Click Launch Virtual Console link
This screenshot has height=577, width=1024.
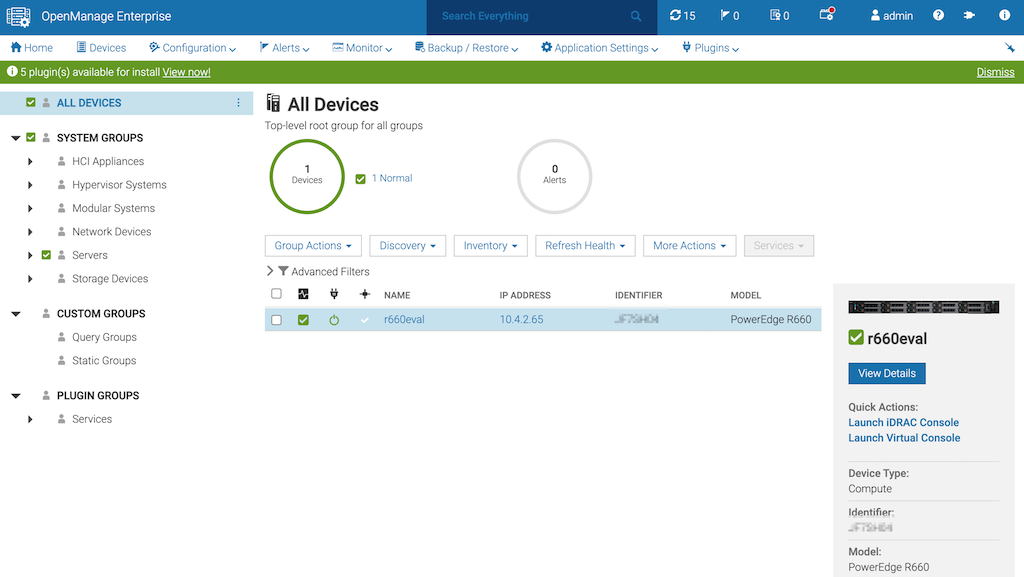904,438
